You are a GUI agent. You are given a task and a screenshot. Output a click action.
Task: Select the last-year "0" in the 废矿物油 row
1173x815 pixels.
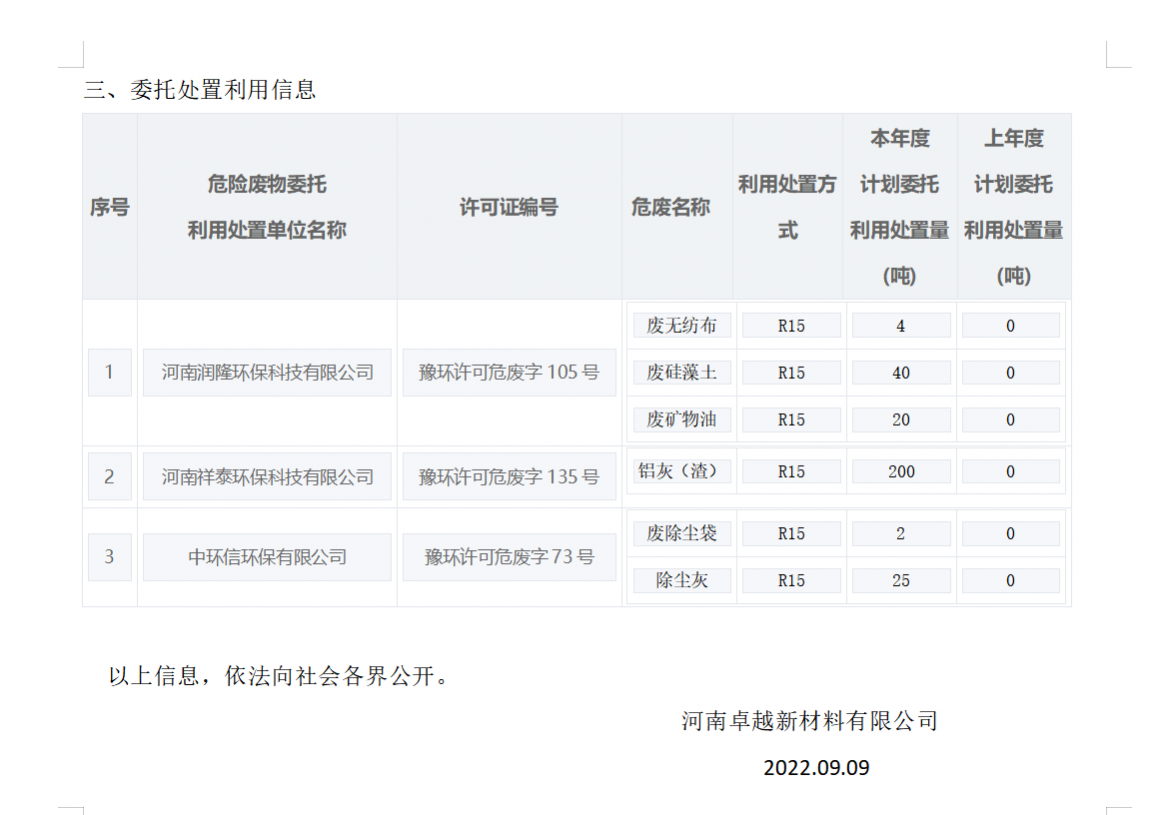coord(1011,420)
